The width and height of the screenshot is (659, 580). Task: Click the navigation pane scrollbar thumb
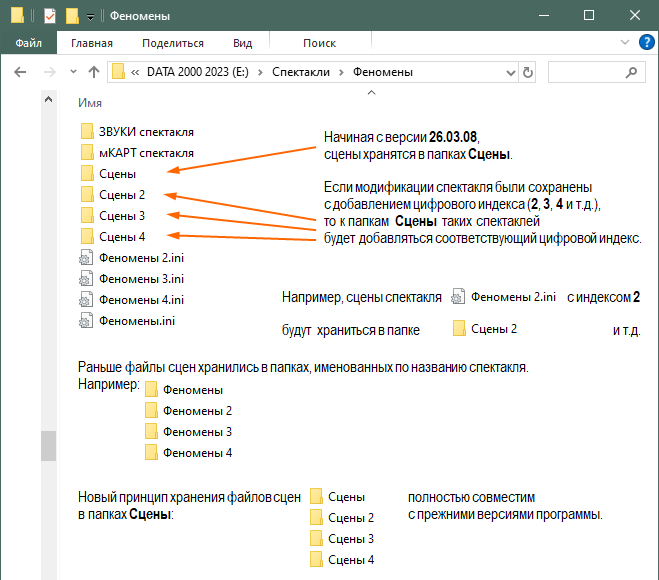[x=48, y=446]
